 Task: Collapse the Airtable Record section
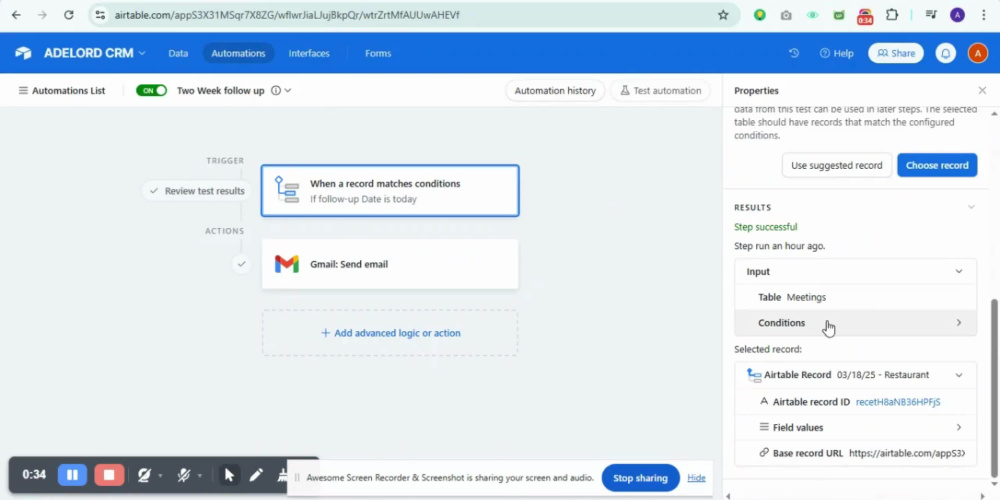[x=959, y=375]
